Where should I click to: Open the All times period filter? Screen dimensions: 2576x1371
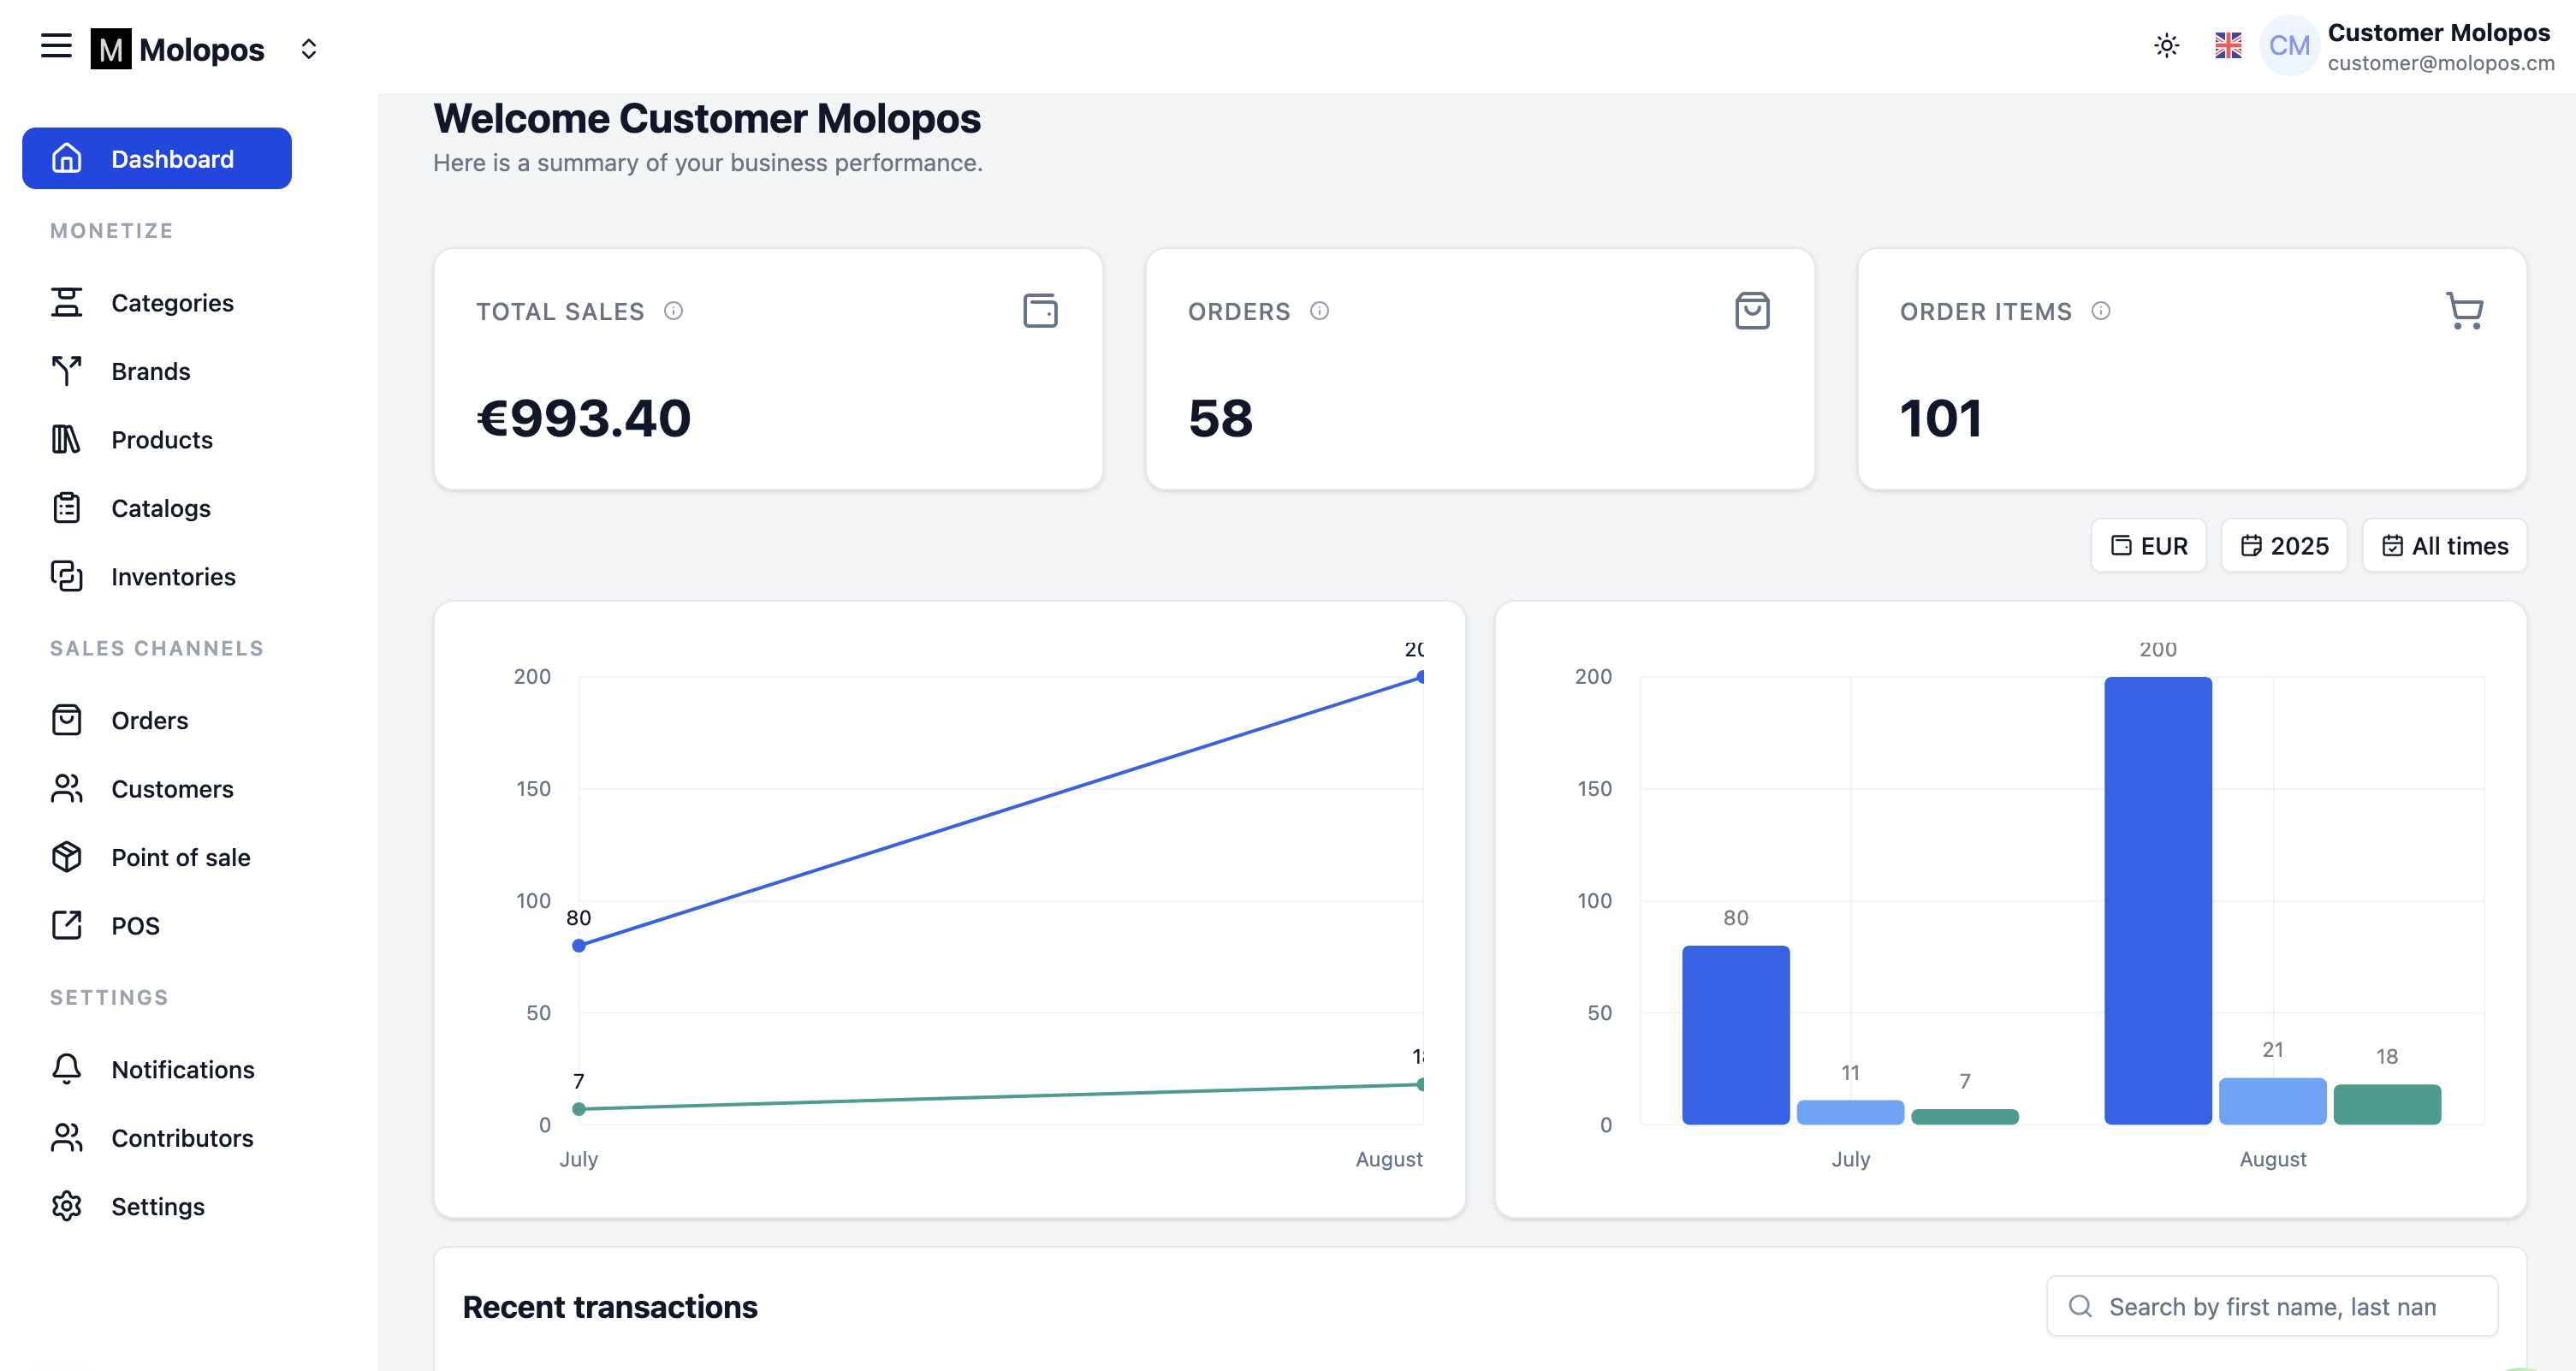(x=2444, y=546)
